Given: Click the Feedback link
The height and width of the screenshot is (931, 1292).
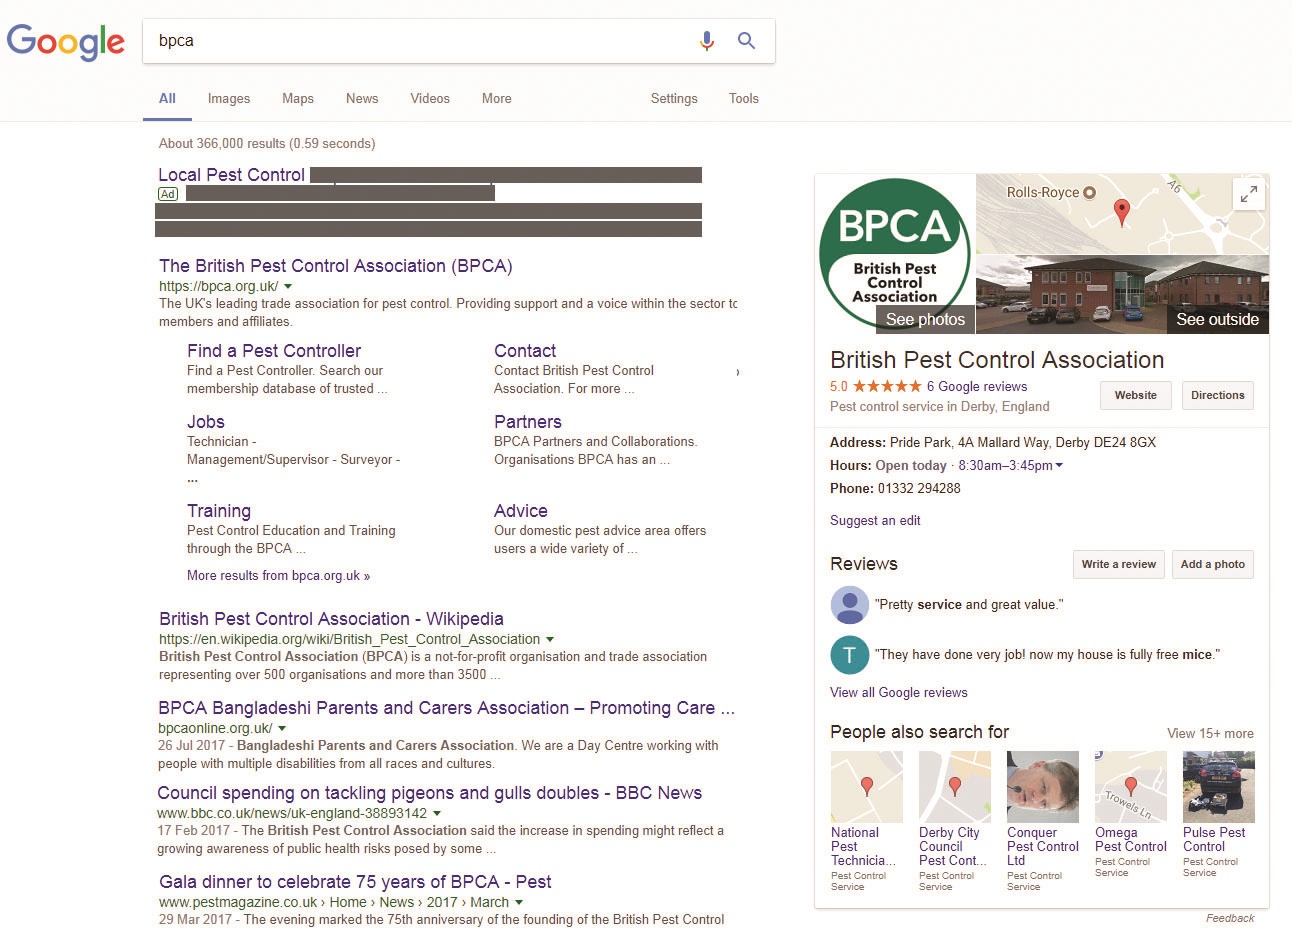Looking at the screenshot, I should pyautogui.click(x=1230, y=918).
